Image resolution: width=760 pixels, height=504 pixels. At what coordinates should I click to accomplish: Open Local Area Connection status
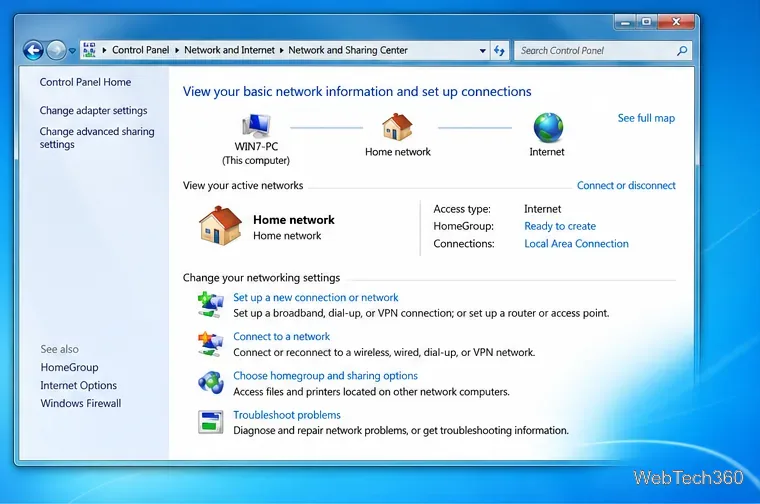coord(576,244)
